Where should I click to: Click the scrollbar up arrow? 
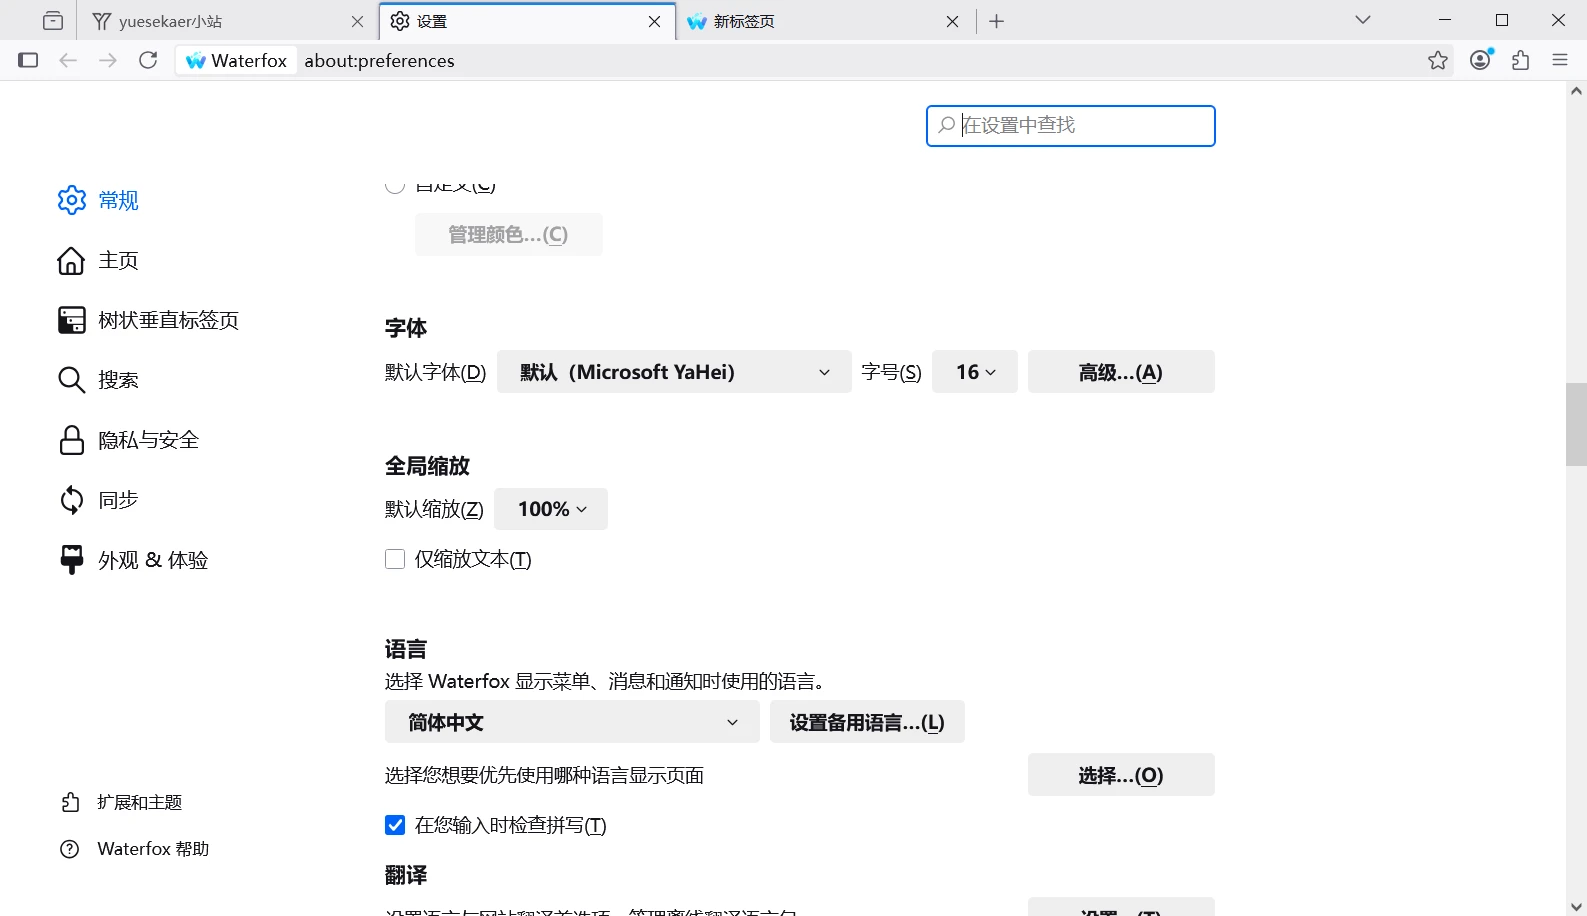pyautogui.click(x=1576, y=91)
